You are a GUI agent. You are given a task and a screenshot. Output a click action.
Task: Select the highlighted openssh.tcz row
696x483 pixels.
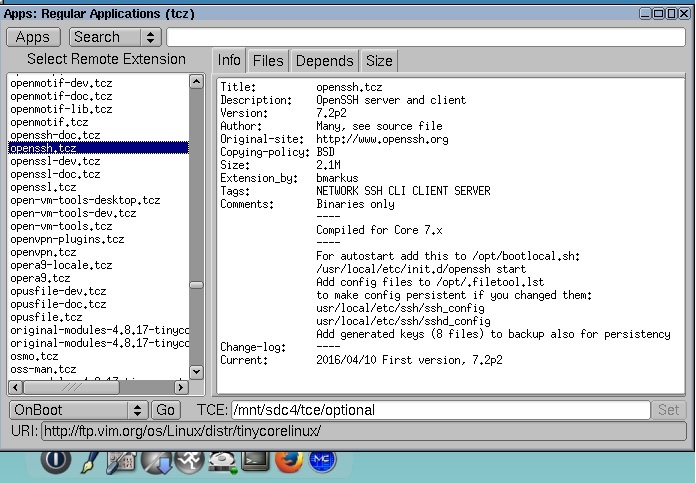(x=99, y=148)
